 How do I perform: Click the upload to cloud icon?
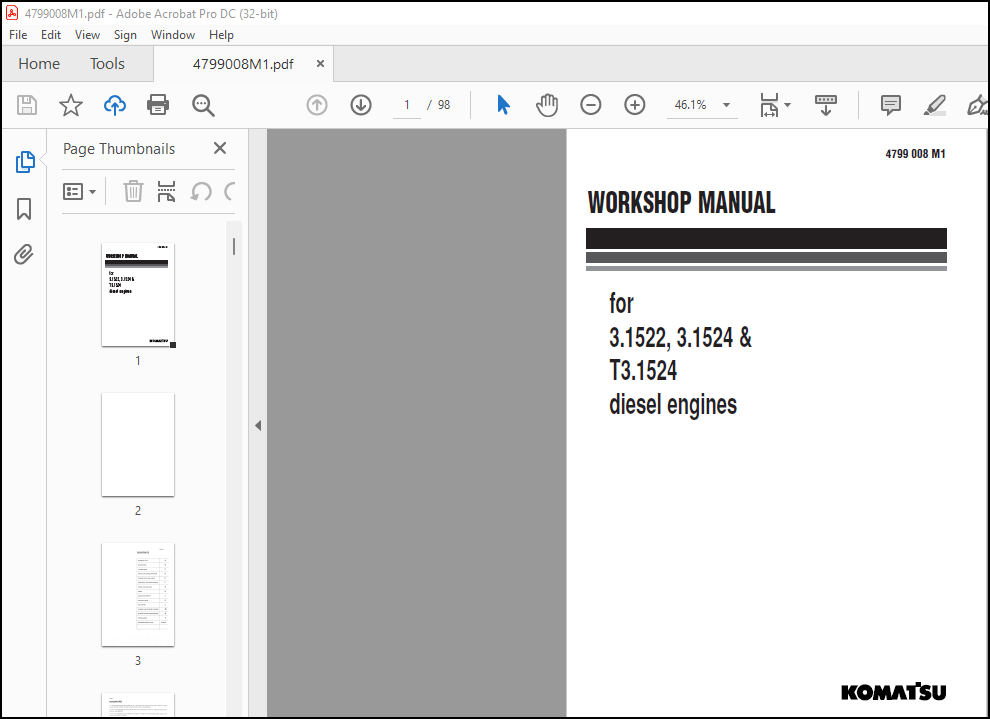pos(115,105)
